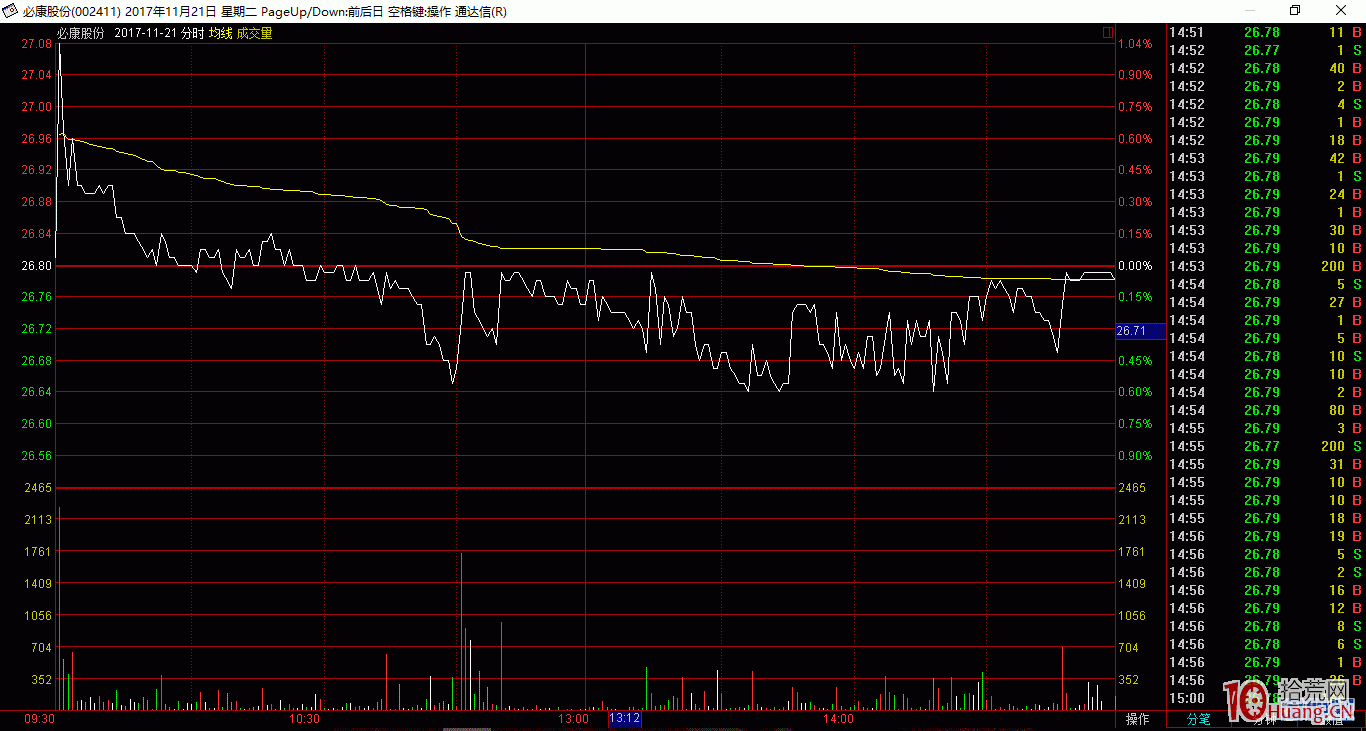Click the 必康股份 name in chart header
Screen dimensions: 1366x731
[x=81, y=33]
